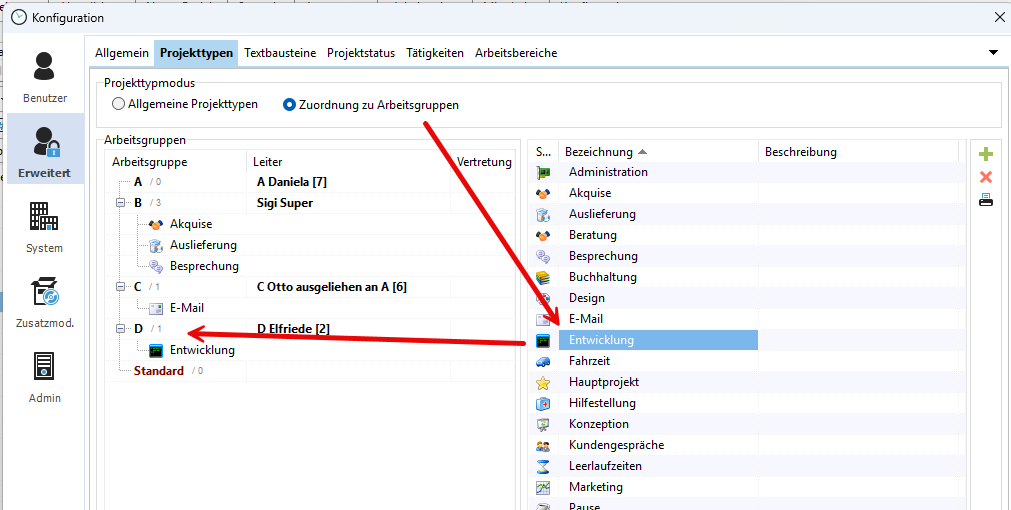Select Zuordnung zu Arbeitsgruppen radio button

[290, 104]
